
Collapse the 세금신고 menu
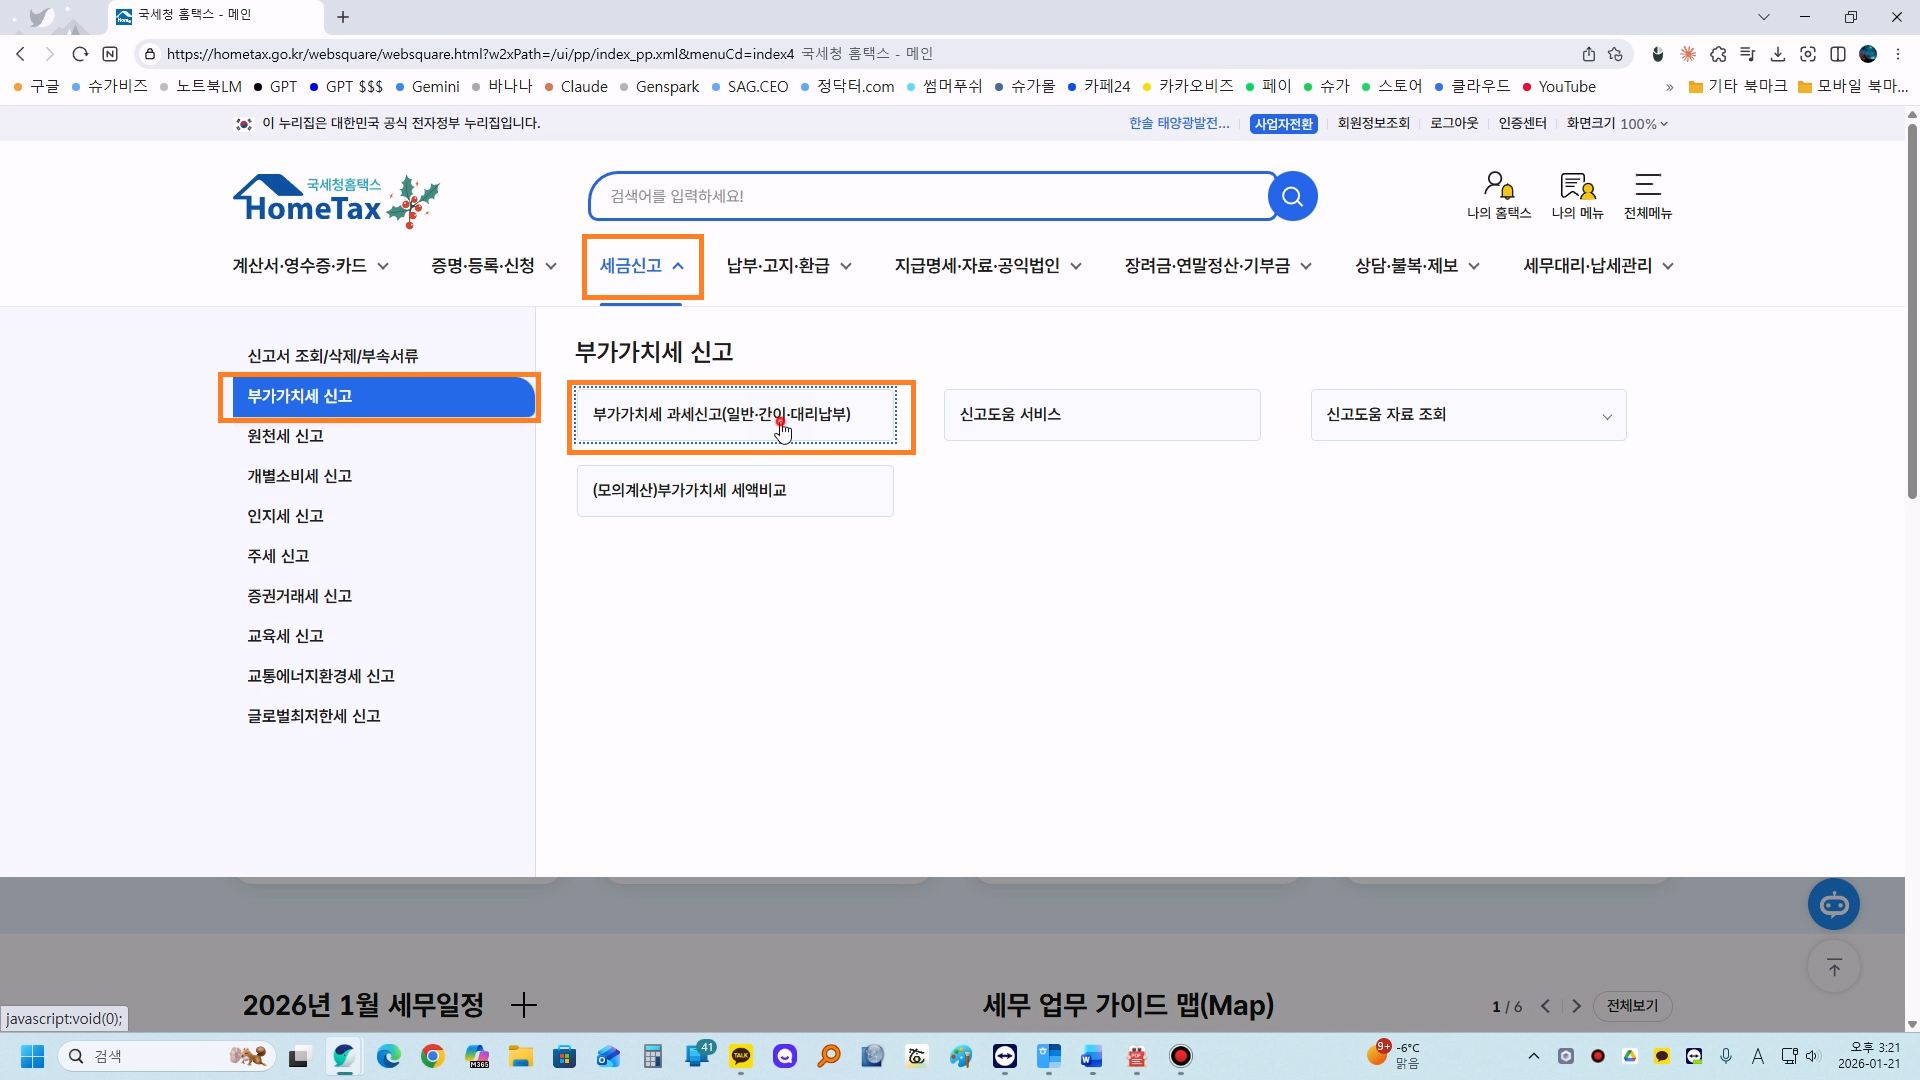(x=642, y=266)
